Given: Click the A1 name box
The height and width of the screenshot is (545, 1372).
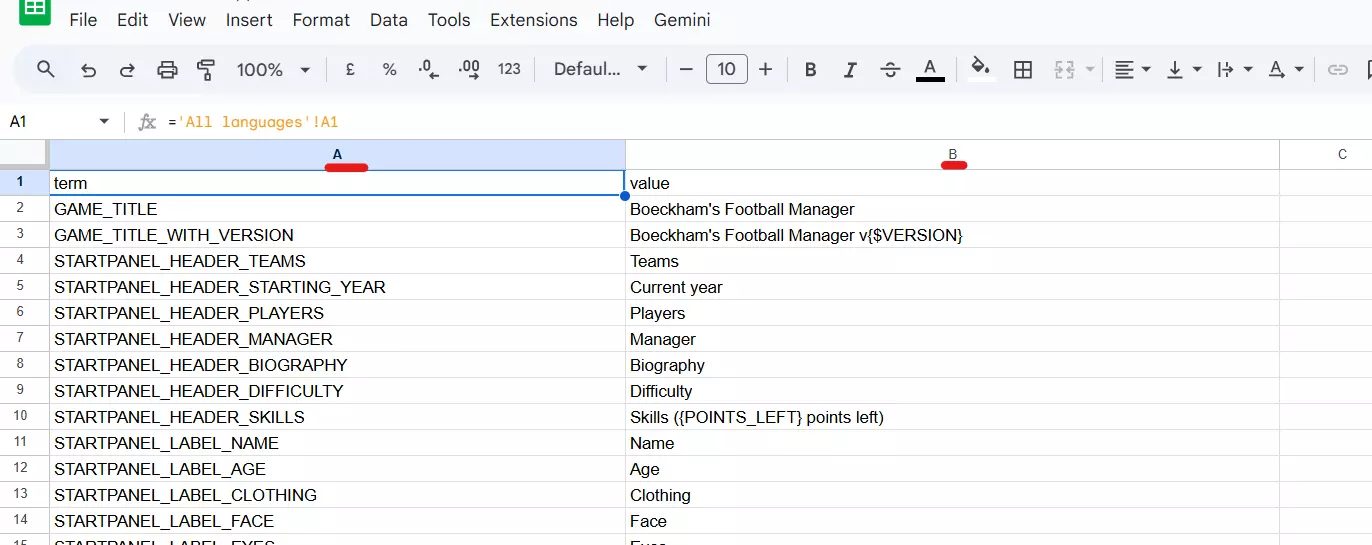Looking at the screenshot, I should coord(50,122).
